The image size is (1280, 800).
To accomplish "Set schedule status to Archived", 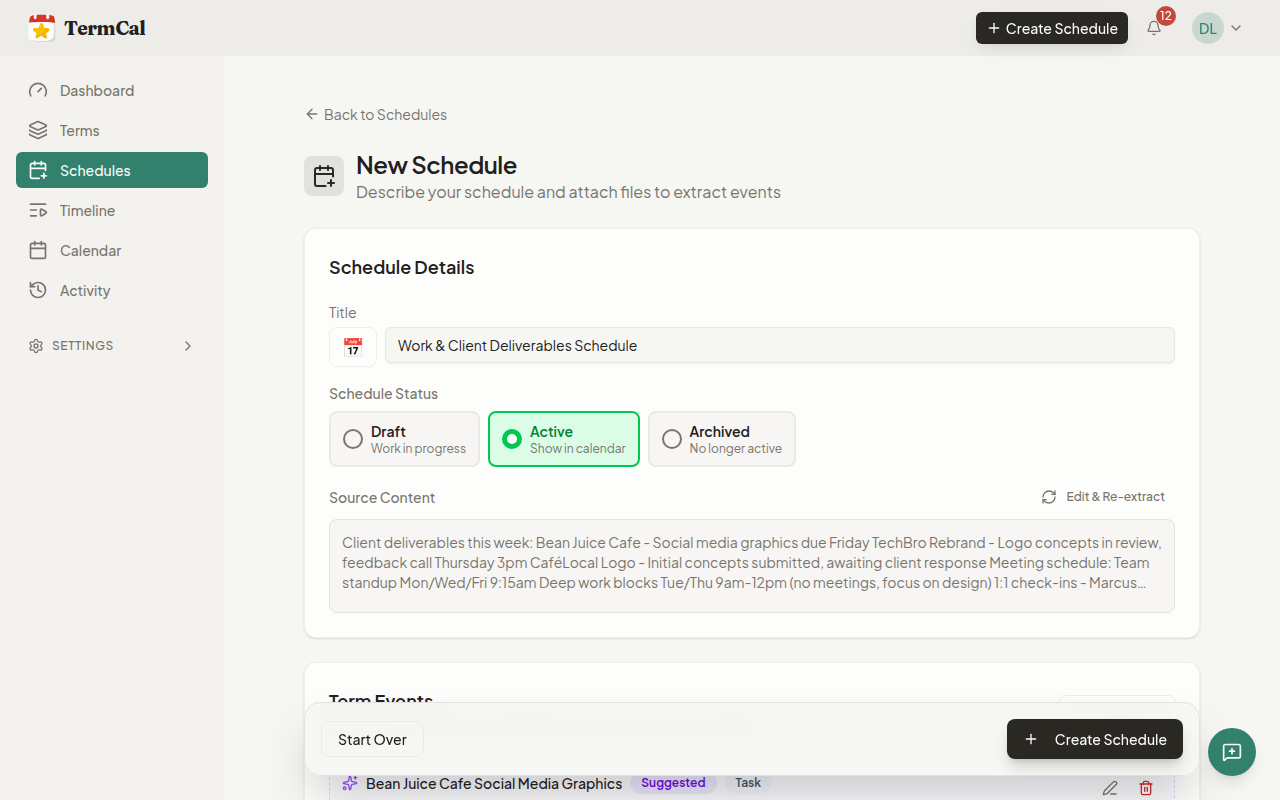I will pyautogui.click(x=721, y=438).
